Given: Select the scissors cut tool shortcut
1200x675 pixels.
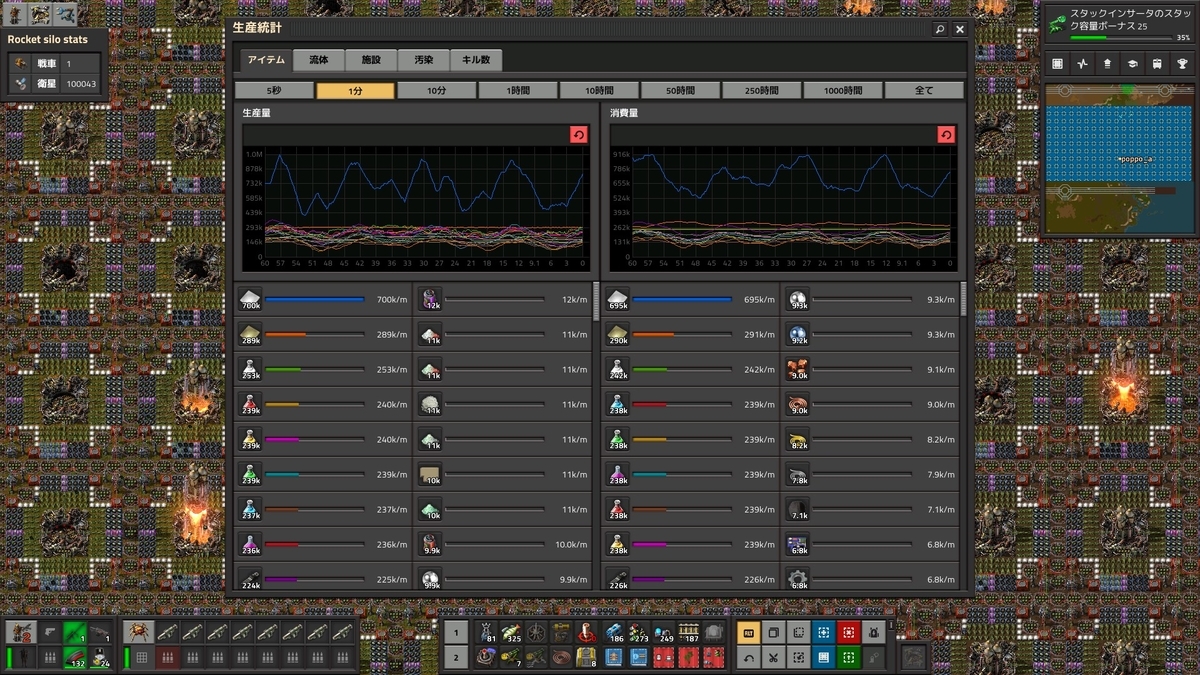Looking at the screenshot, I should 773,657.
